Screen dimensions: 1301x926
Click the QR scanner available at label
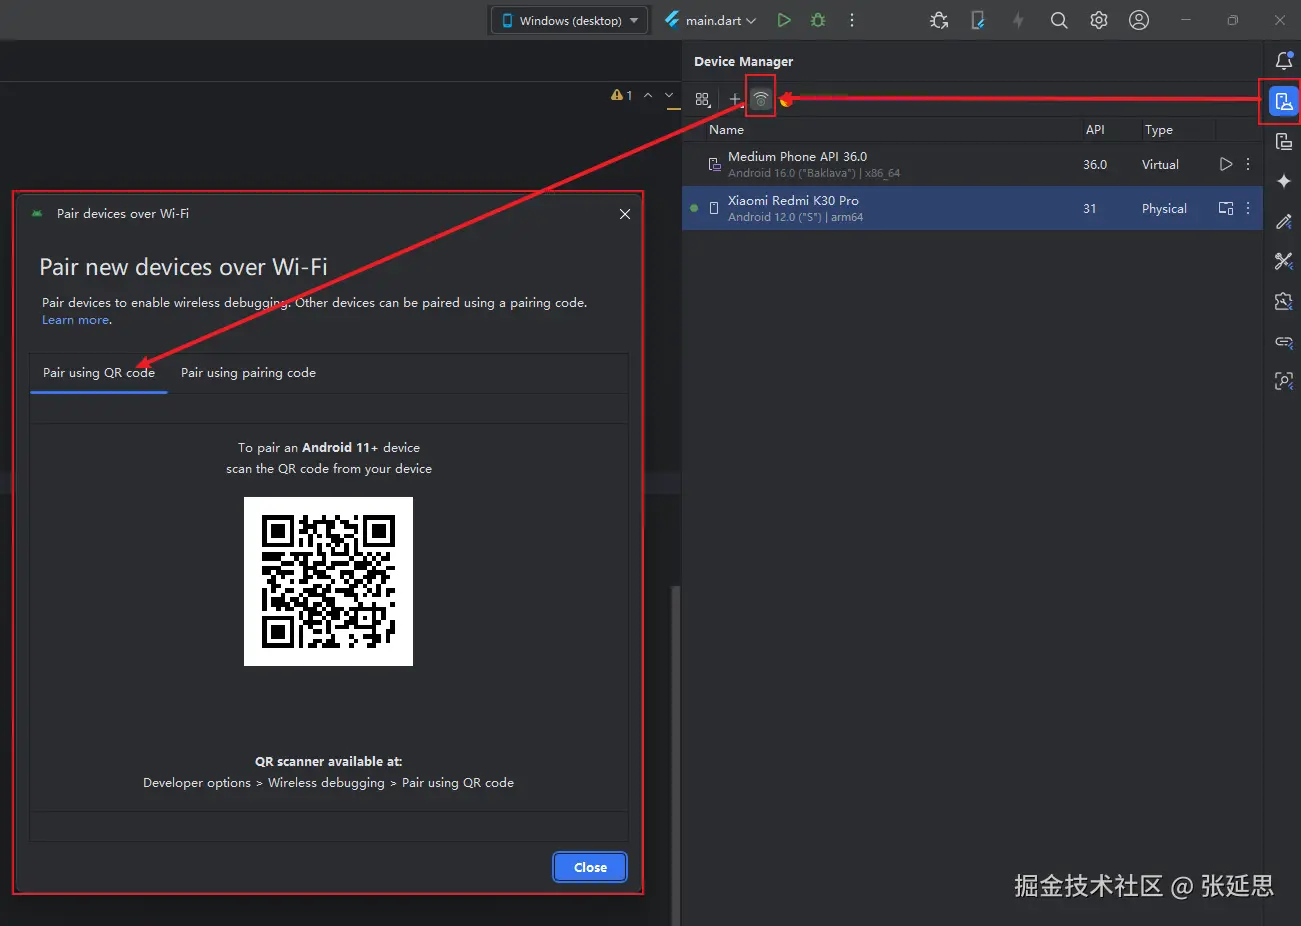point(328,761)
